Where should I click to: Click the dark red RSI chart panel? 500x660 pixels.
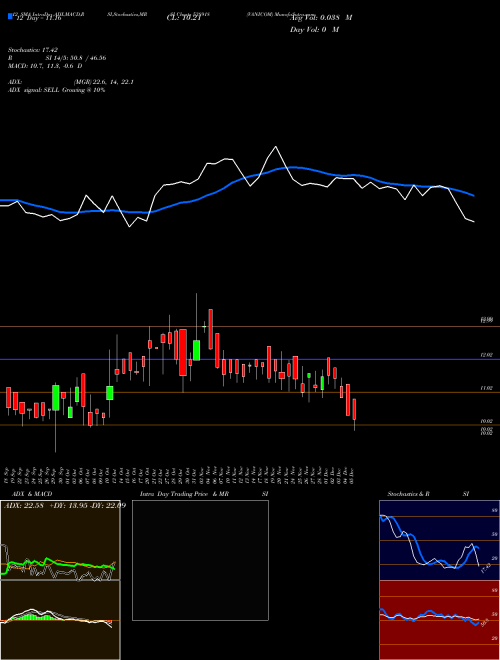[x=439, y=620]
